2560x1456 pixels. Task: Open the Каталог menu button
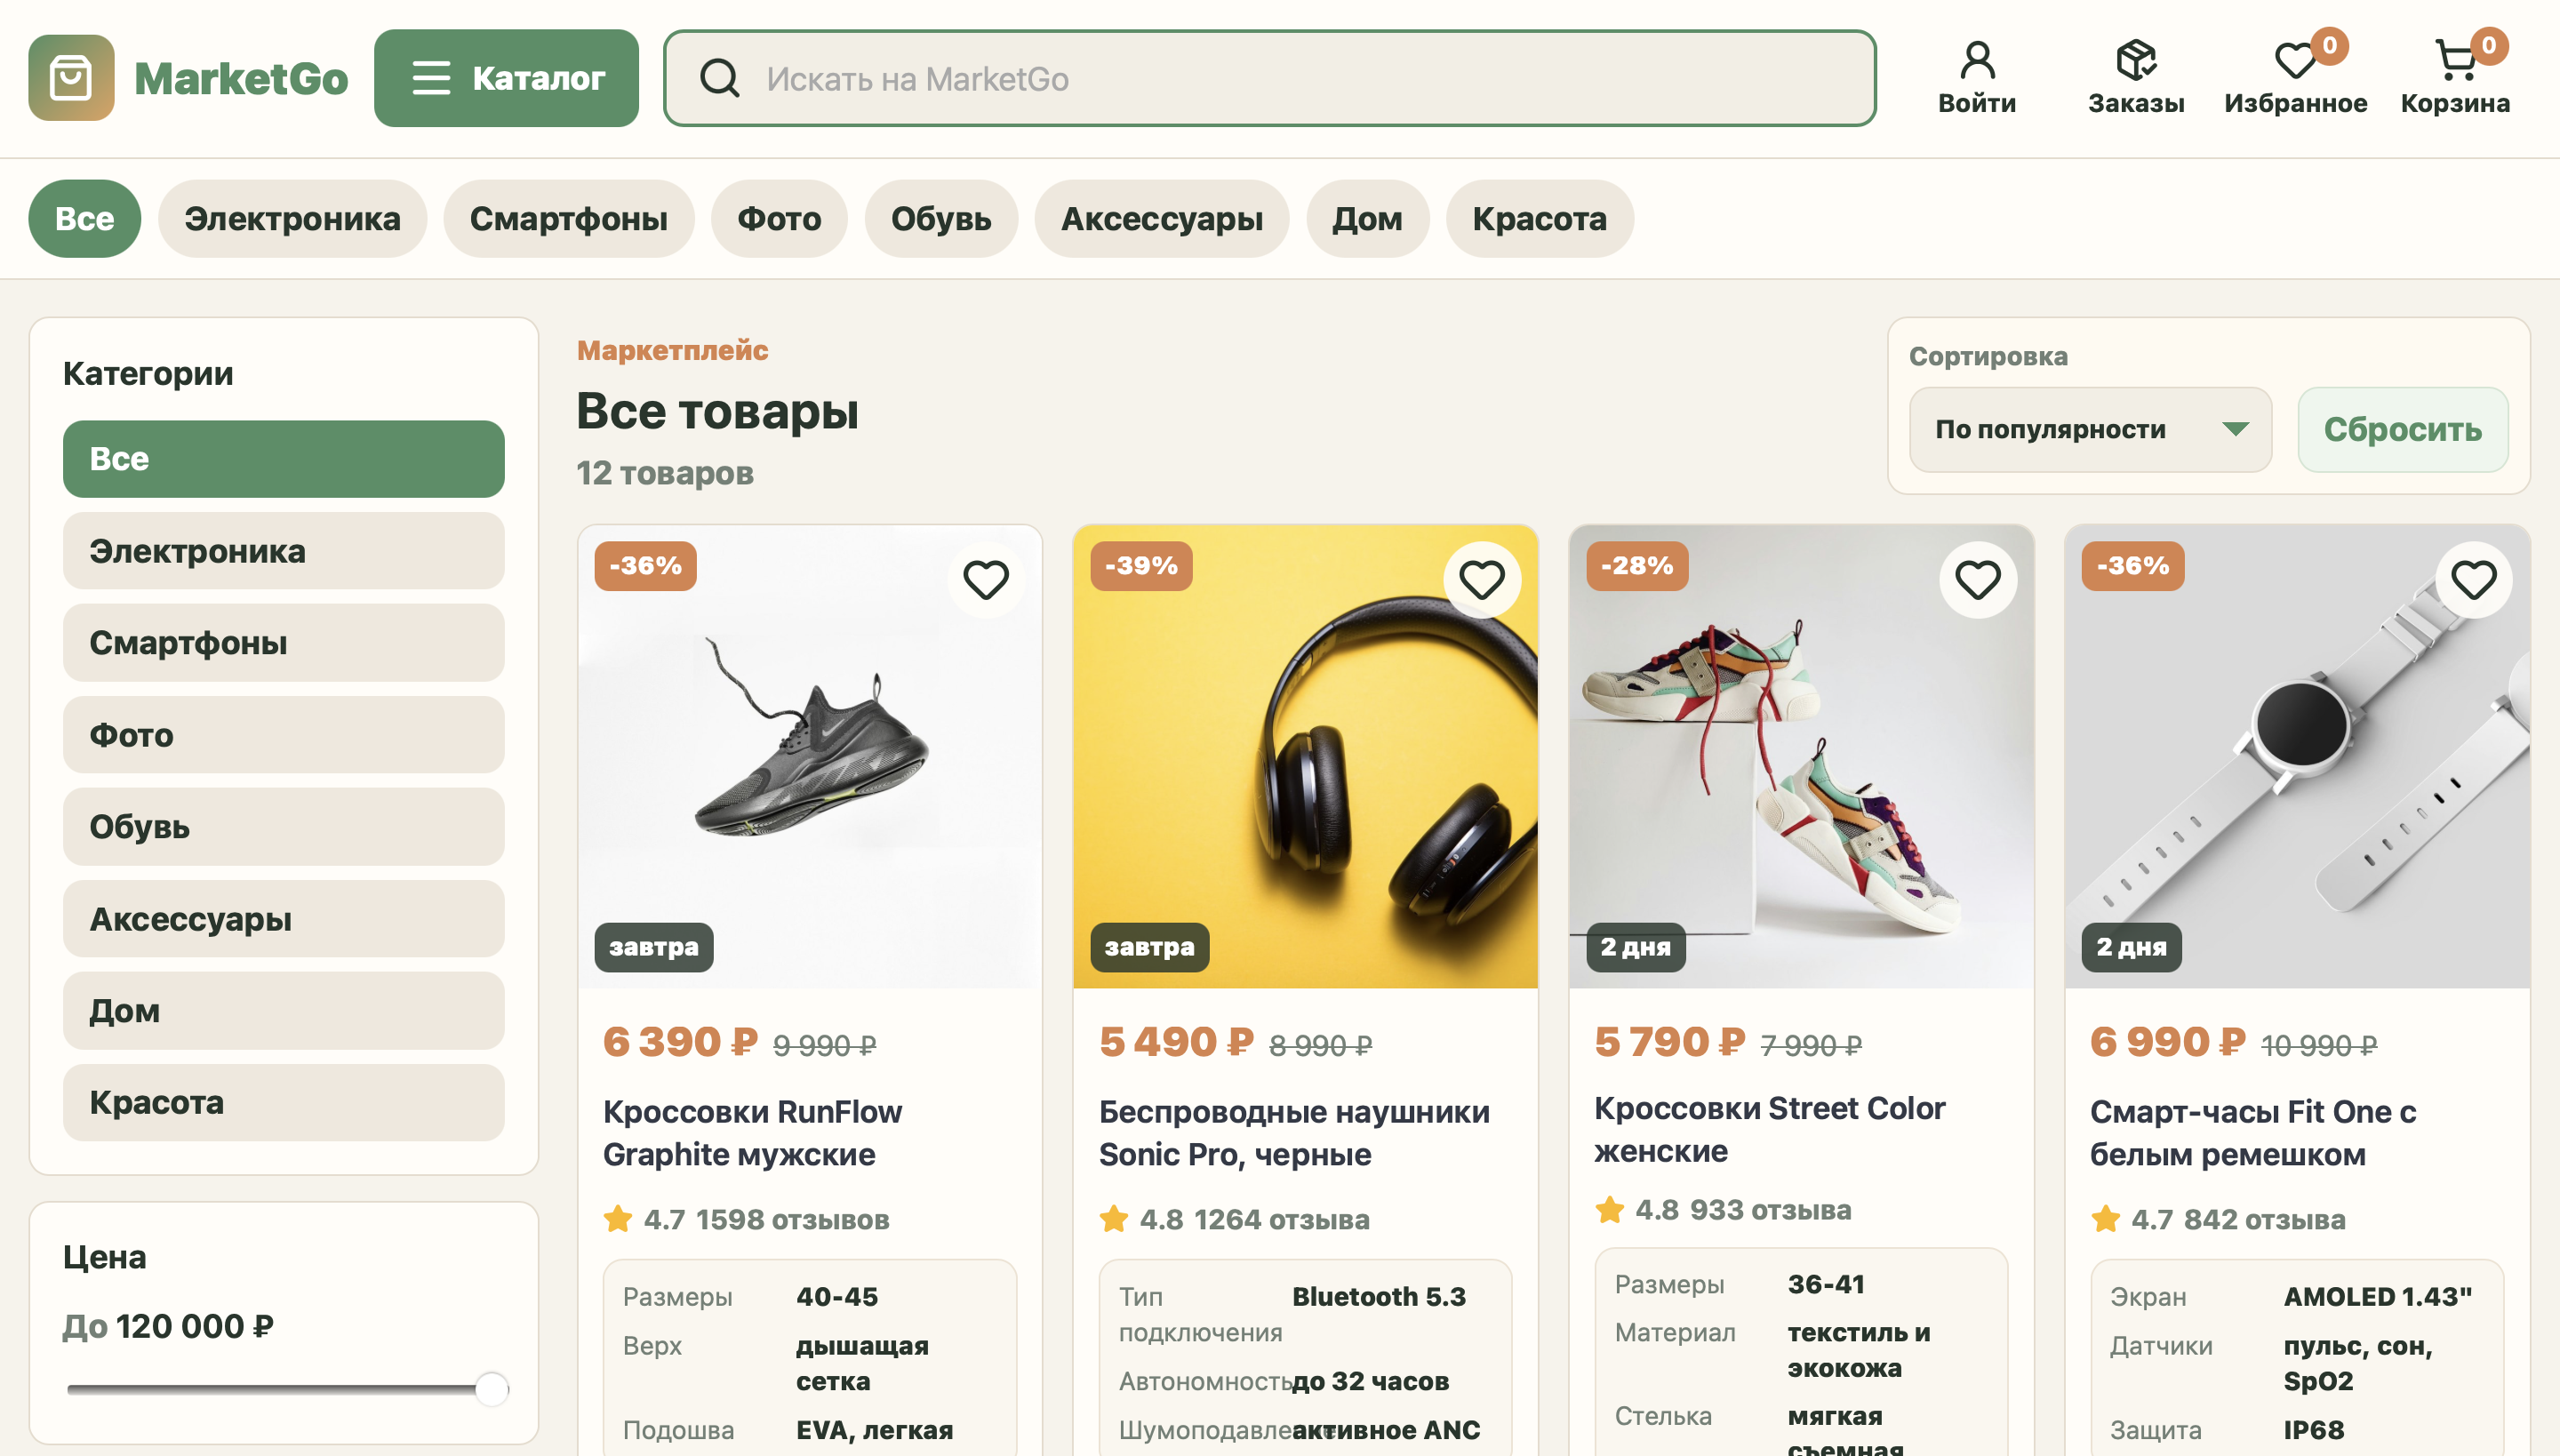pyautogui.click(x=506, y=78)
